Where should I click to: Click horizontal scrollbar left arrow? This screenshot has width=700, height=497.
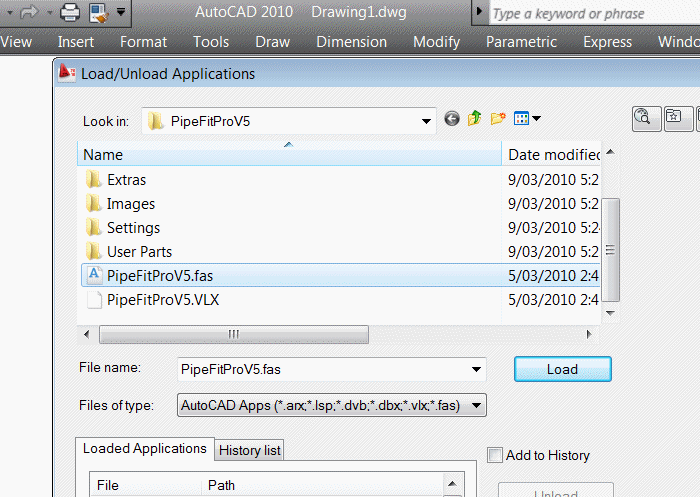pos(87,334)
